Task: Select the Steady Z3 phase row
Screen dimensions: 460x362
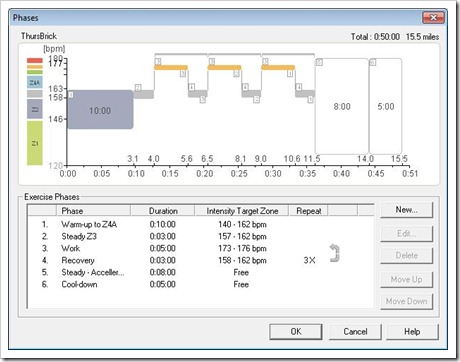Action: coord(200,236)
